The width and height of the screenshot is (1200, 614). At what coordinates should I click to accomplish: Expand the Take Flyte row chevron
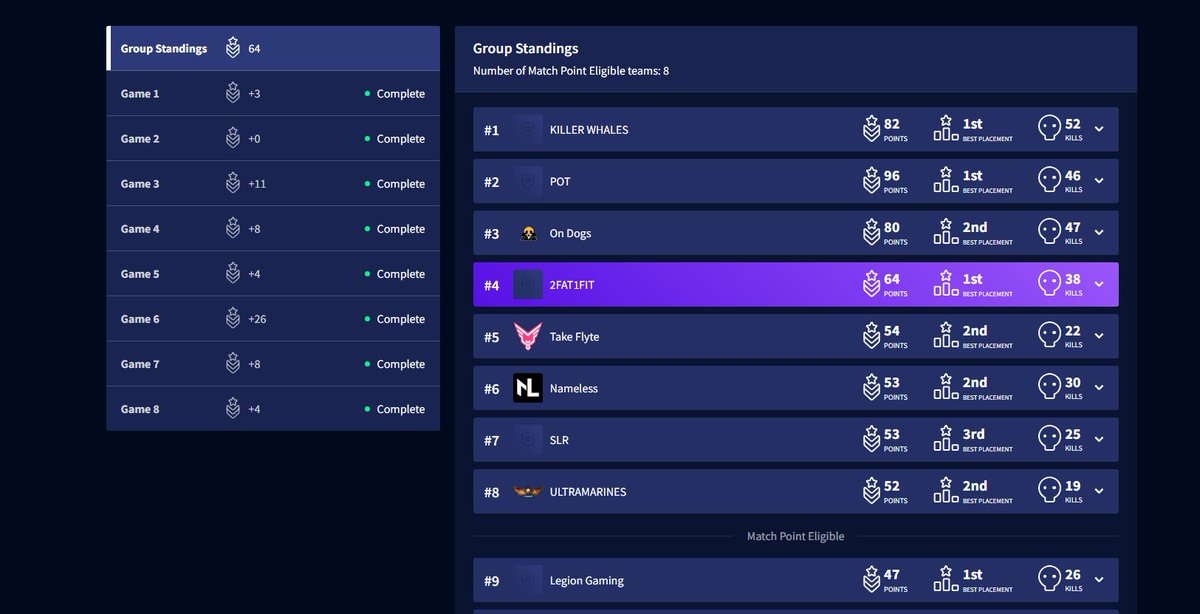[1099, 337]
